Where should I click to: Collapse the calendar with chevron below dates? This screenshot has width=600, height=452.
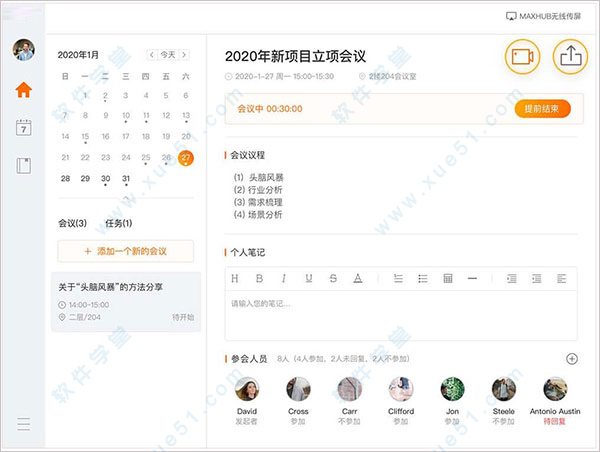(126, 198)
